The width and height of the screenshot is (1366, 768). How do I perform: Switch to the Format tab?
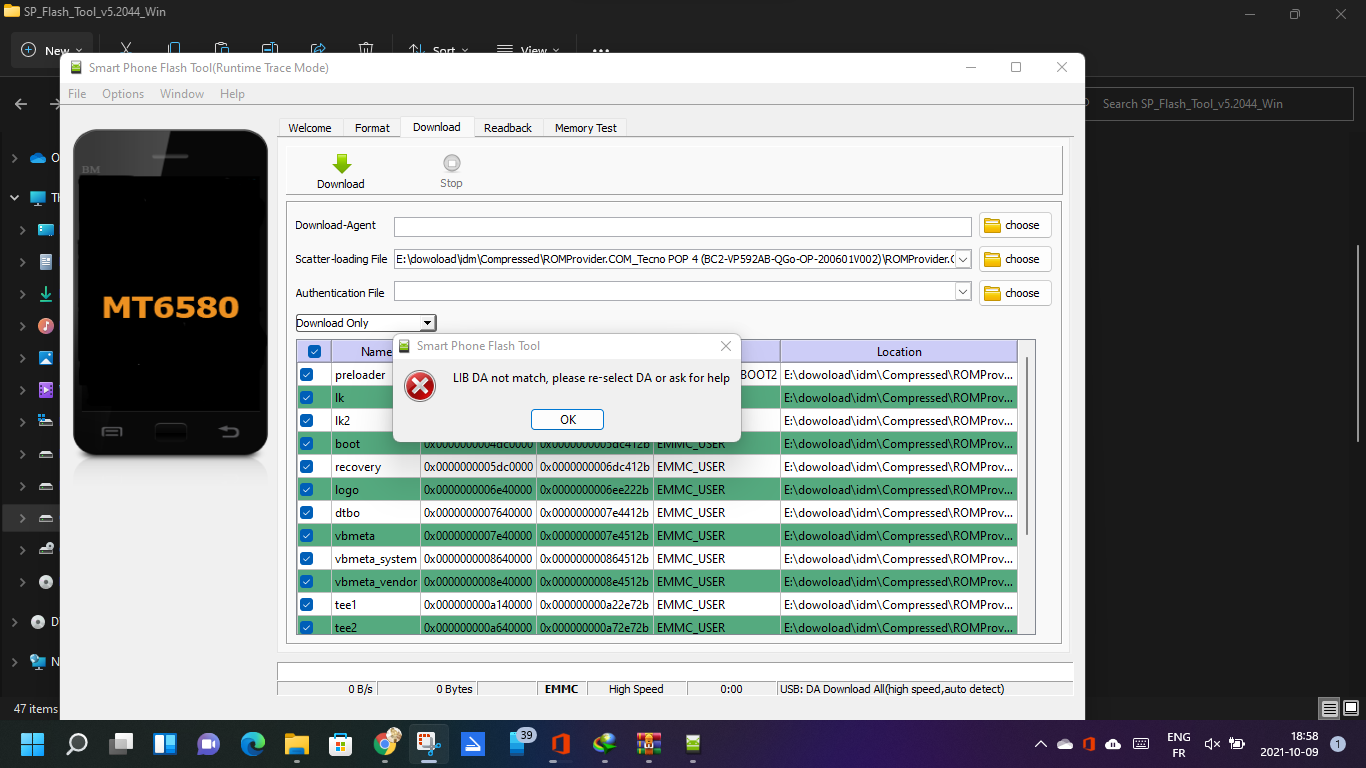coord(372,128)
